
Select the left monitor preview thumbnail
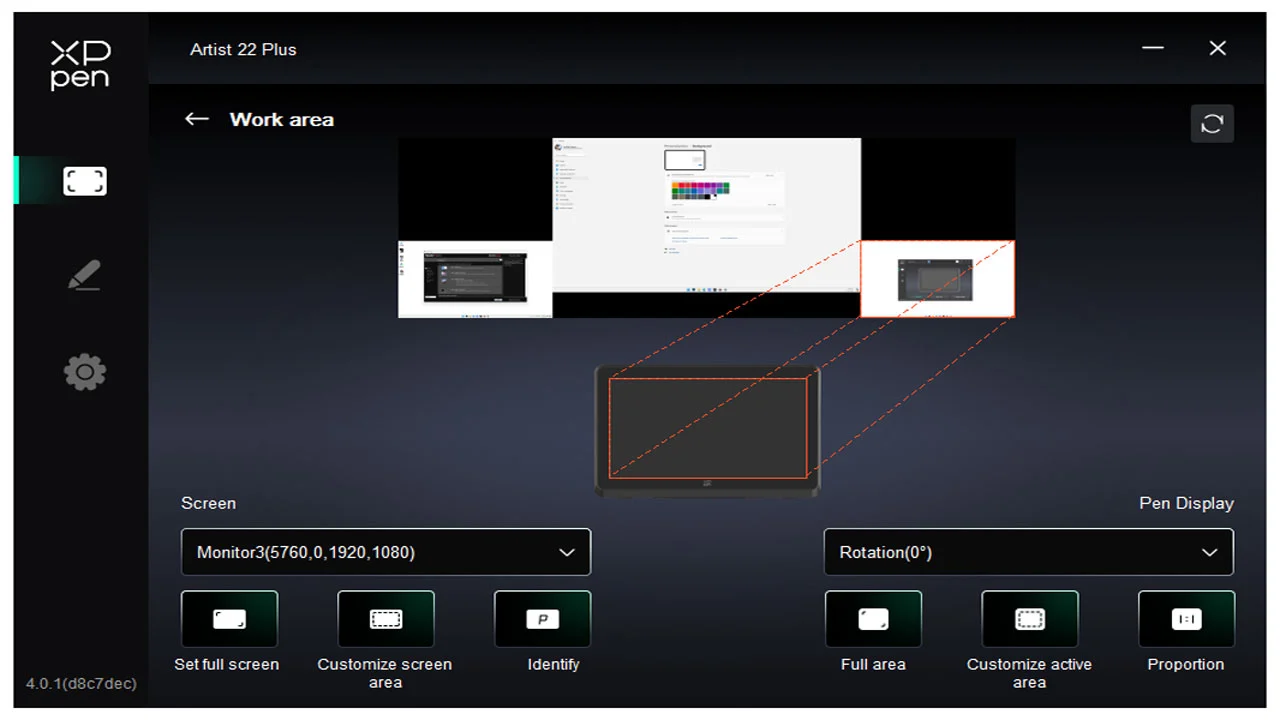tap(475, 279)
